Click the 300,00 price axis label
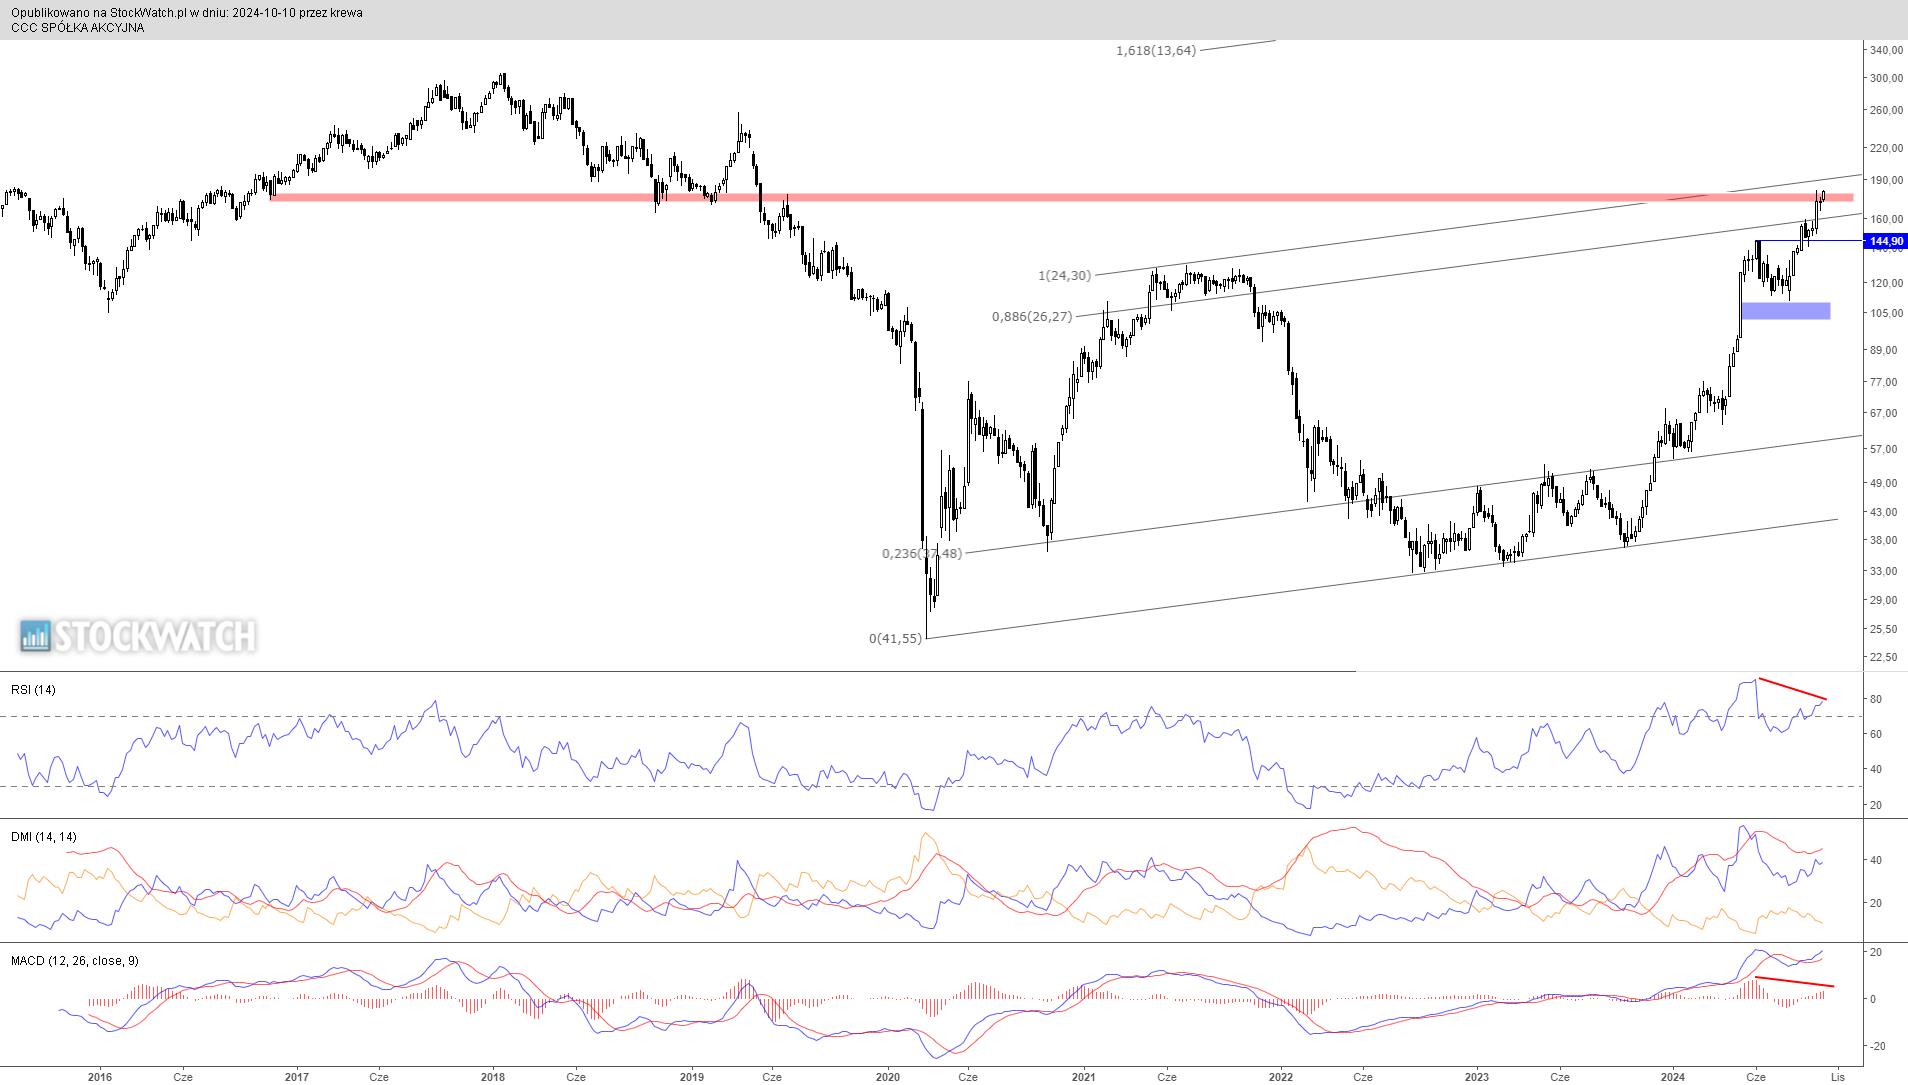 click(x=1885, y=78)
